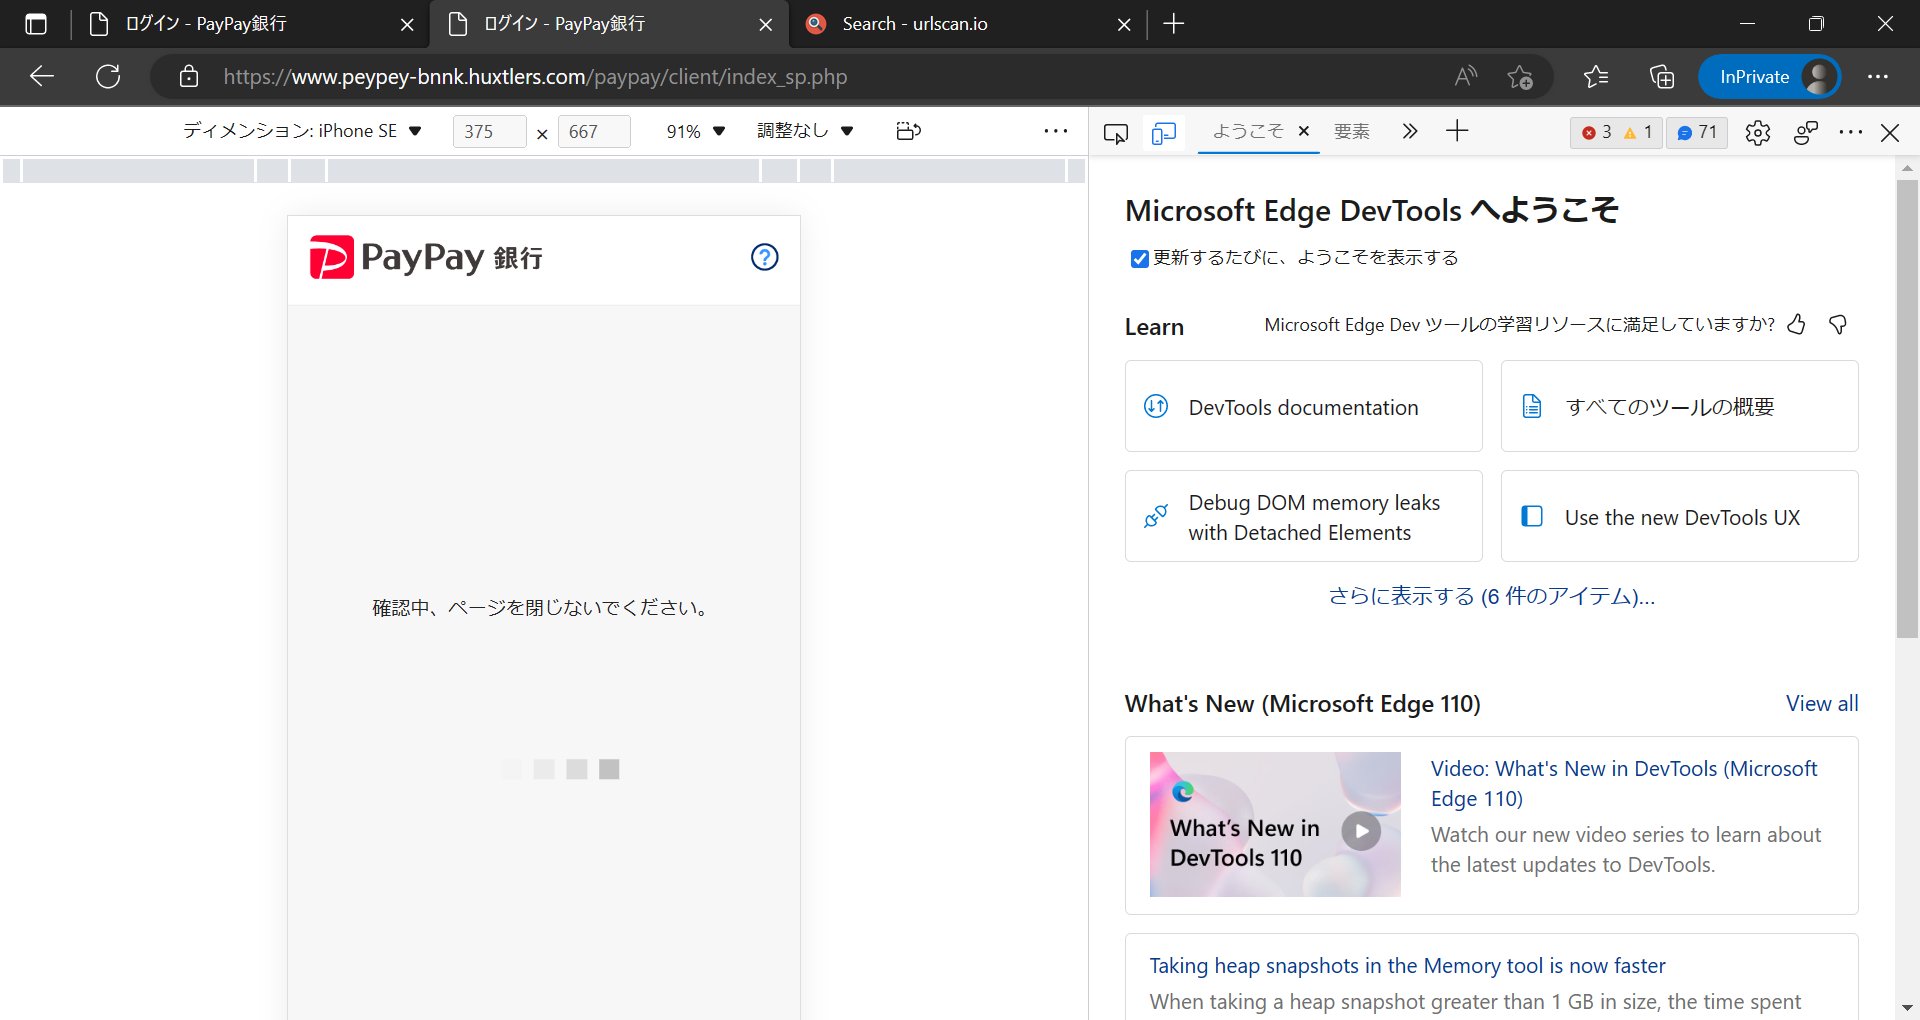Screen dimensions: 1920x1020
Task: Rotate the device emulation view
Action: pos(908,131)
